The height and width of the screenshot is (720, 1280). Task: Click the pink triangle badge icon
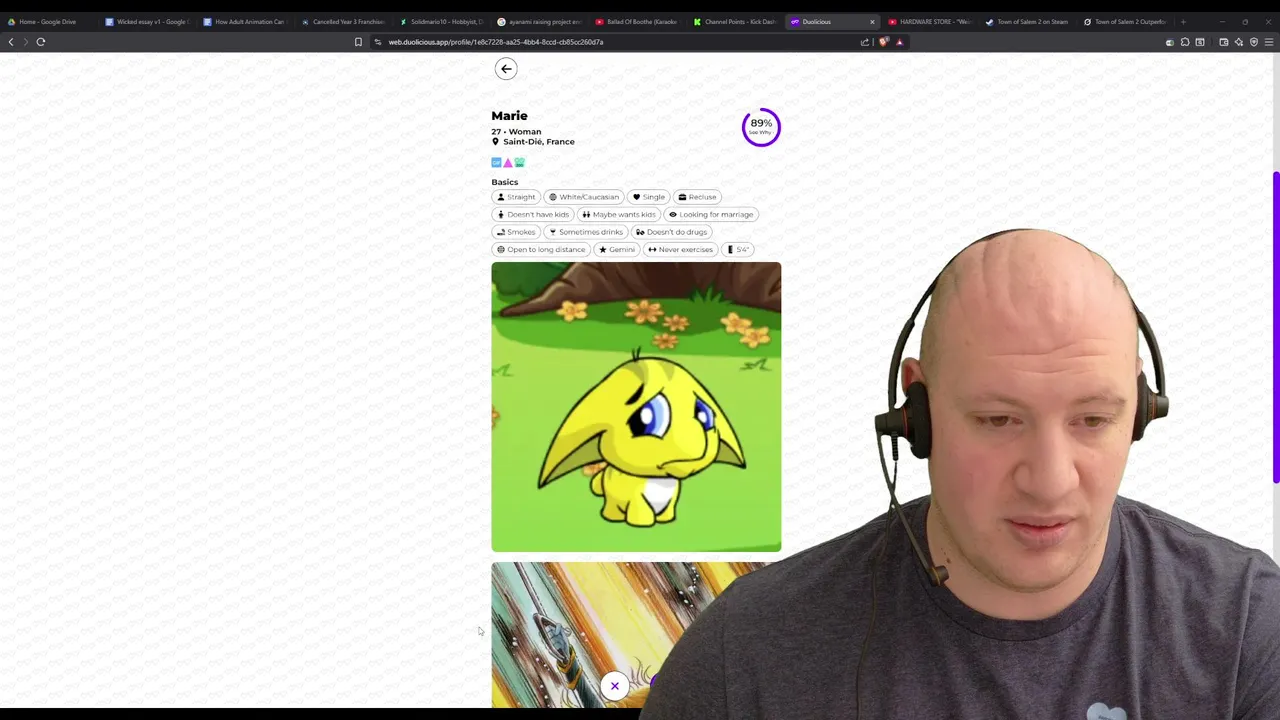tap(508, 162)
